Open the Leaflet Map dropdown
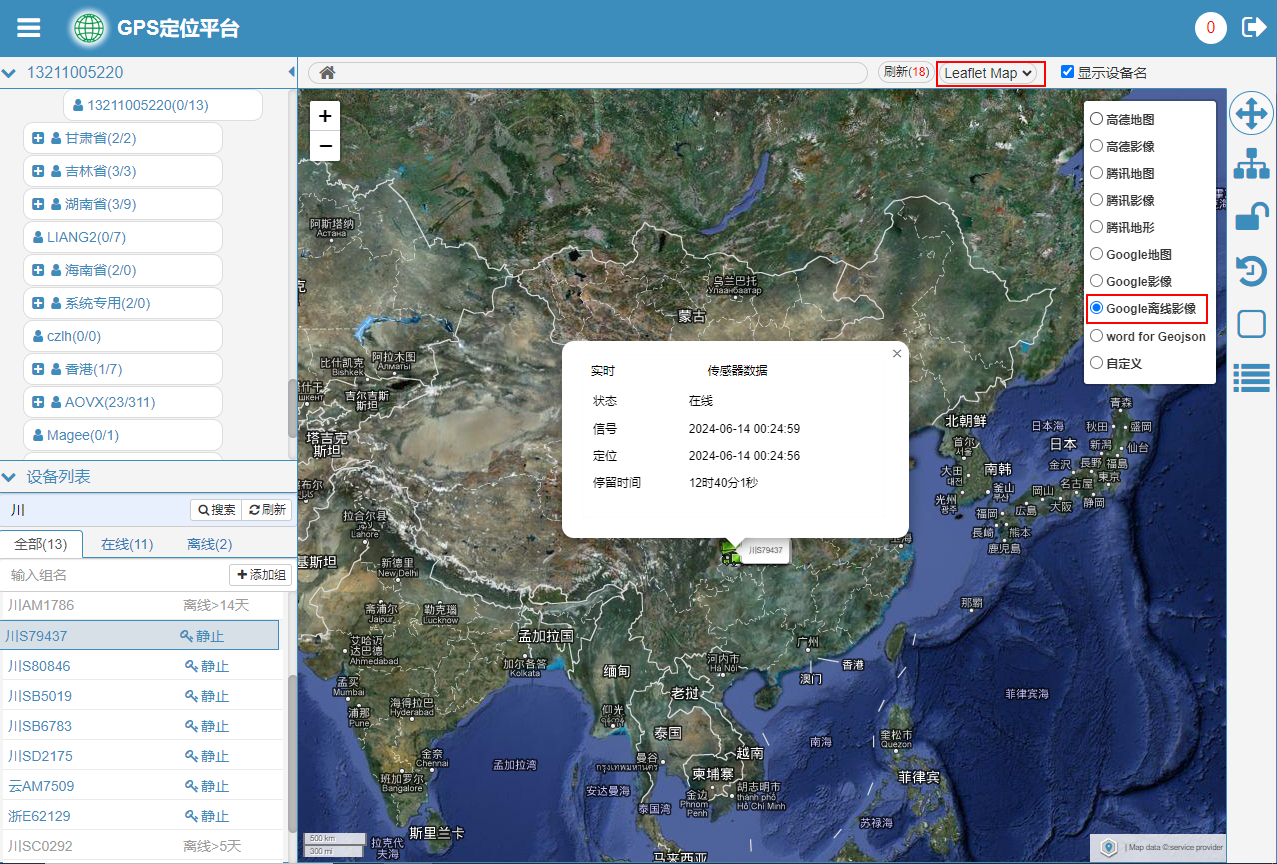 click(x=989, y=73)
